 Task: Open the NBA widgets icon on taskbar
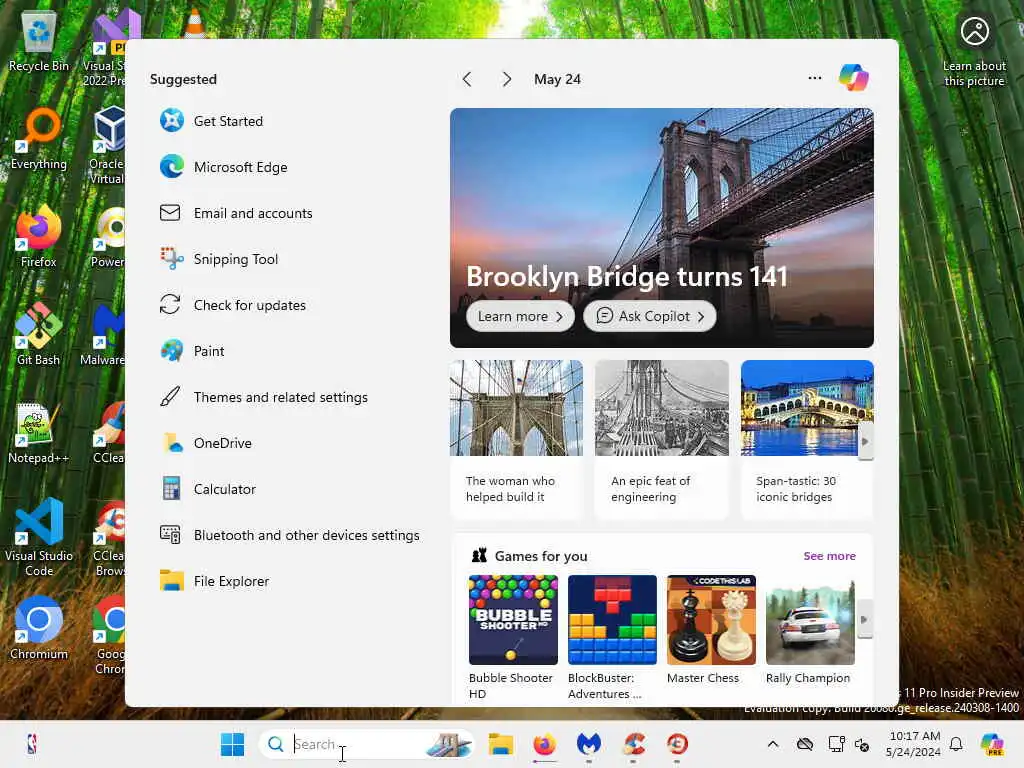[x=32, y=744]
